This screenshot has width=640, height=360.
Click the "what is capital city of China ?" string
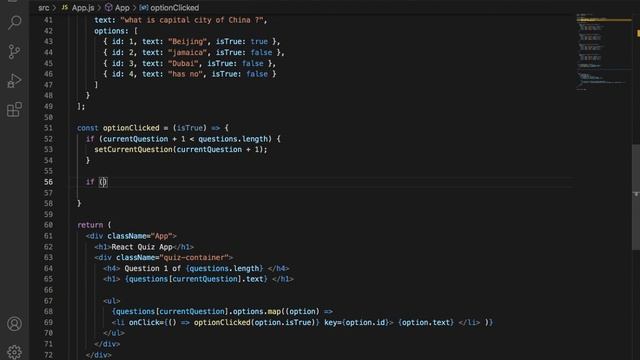tap(191, 20)
